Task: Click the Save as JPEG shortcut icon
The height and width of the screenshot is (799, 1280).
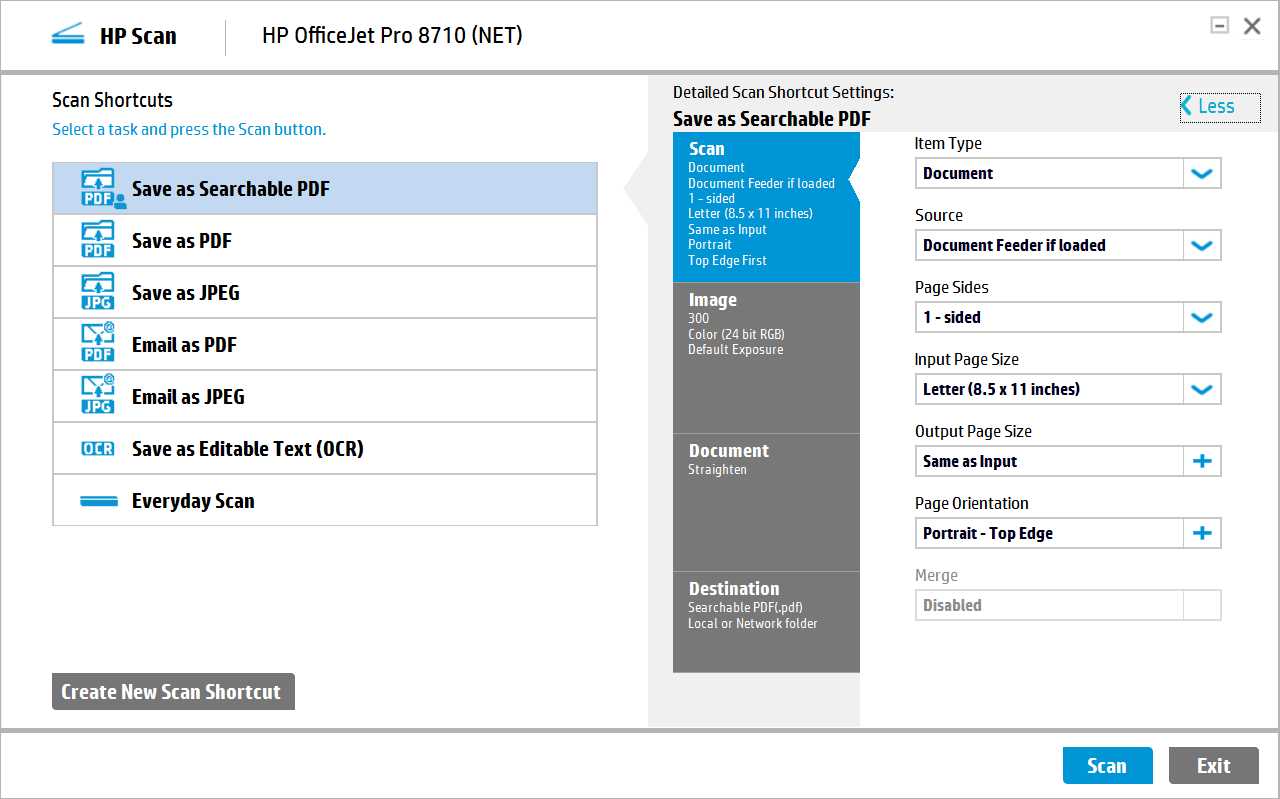Action: tap(97, 292)
